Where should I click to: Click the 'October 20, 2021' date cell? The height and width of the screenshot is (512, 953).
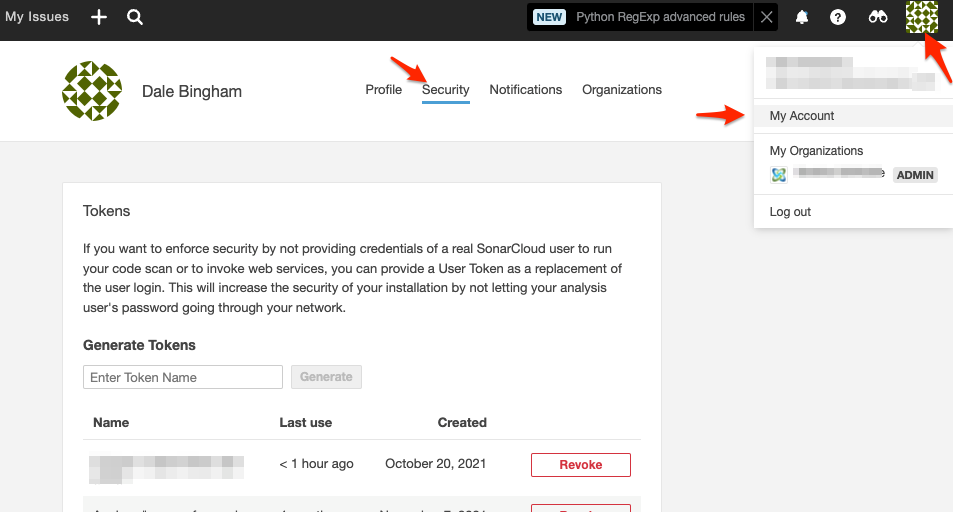click(x=436, y=464)
